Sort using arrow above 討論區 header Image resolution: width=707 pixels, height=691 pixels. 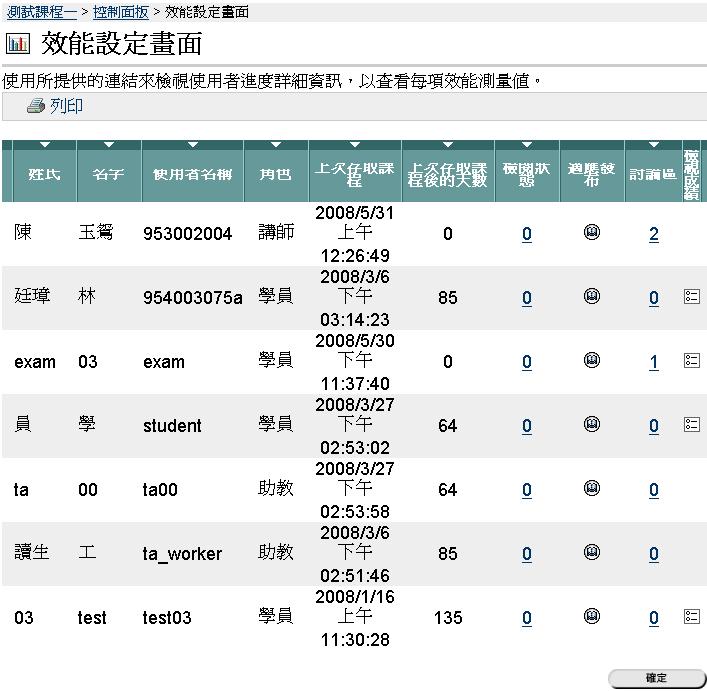coord(653,146)
